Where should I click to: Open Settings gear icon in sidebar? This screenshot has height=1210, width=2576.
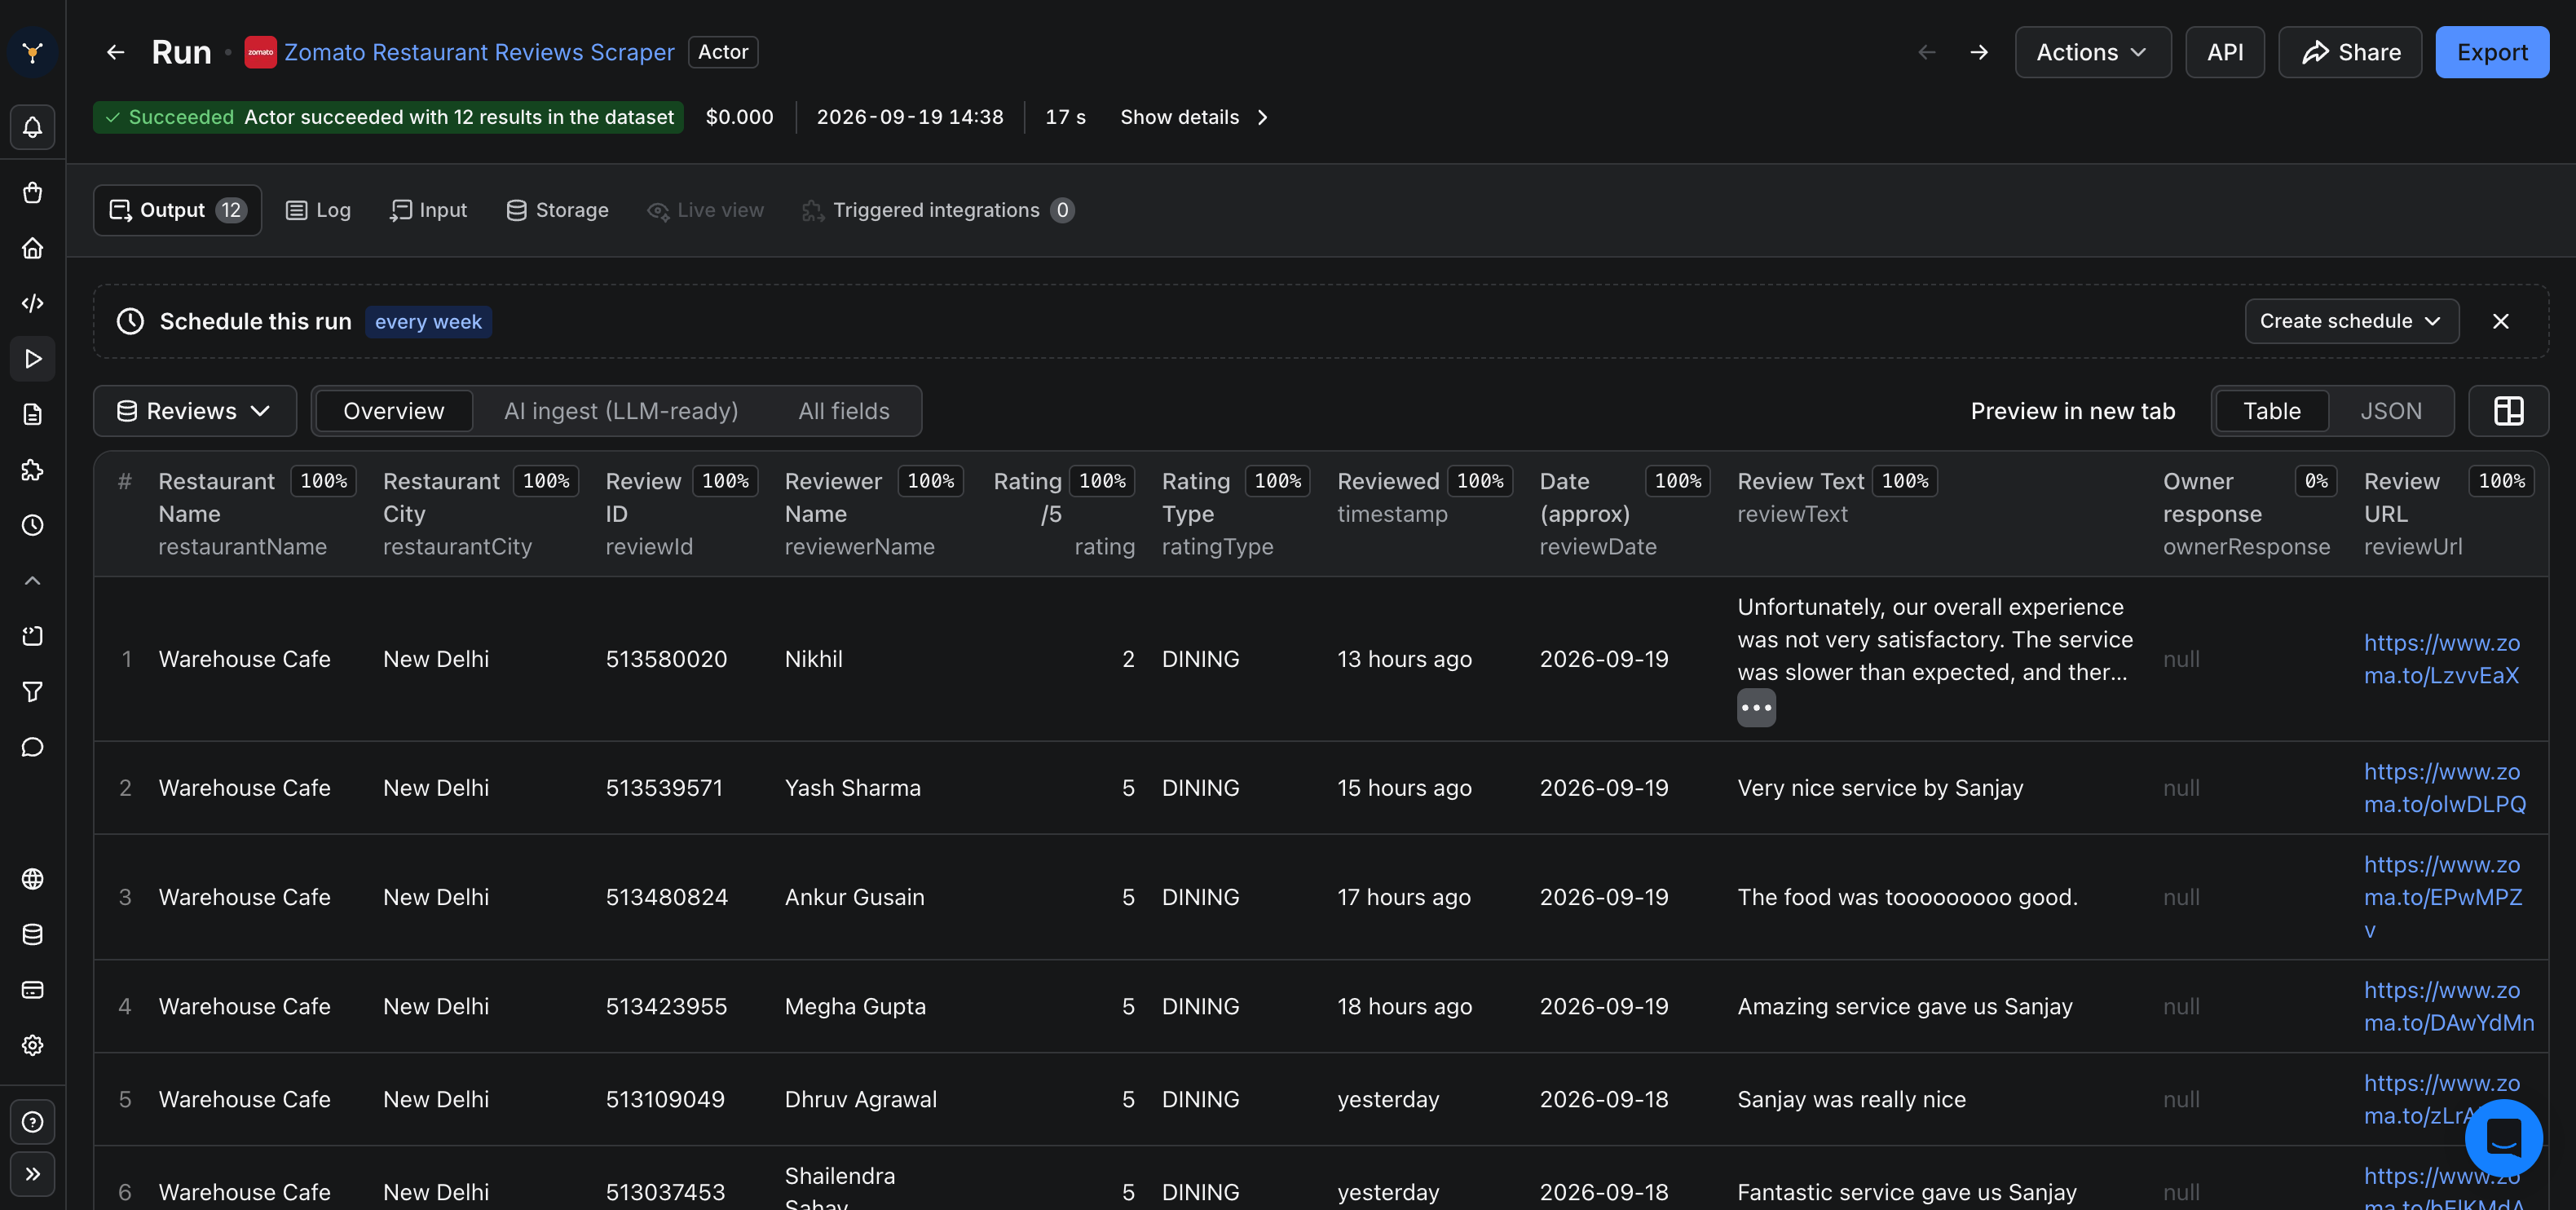32,1046
